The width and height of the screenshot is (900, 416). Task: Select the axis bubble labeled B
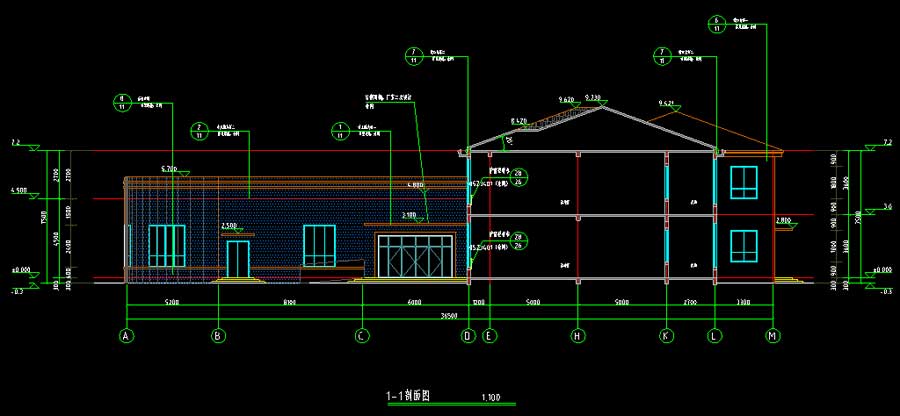point(217,336)
